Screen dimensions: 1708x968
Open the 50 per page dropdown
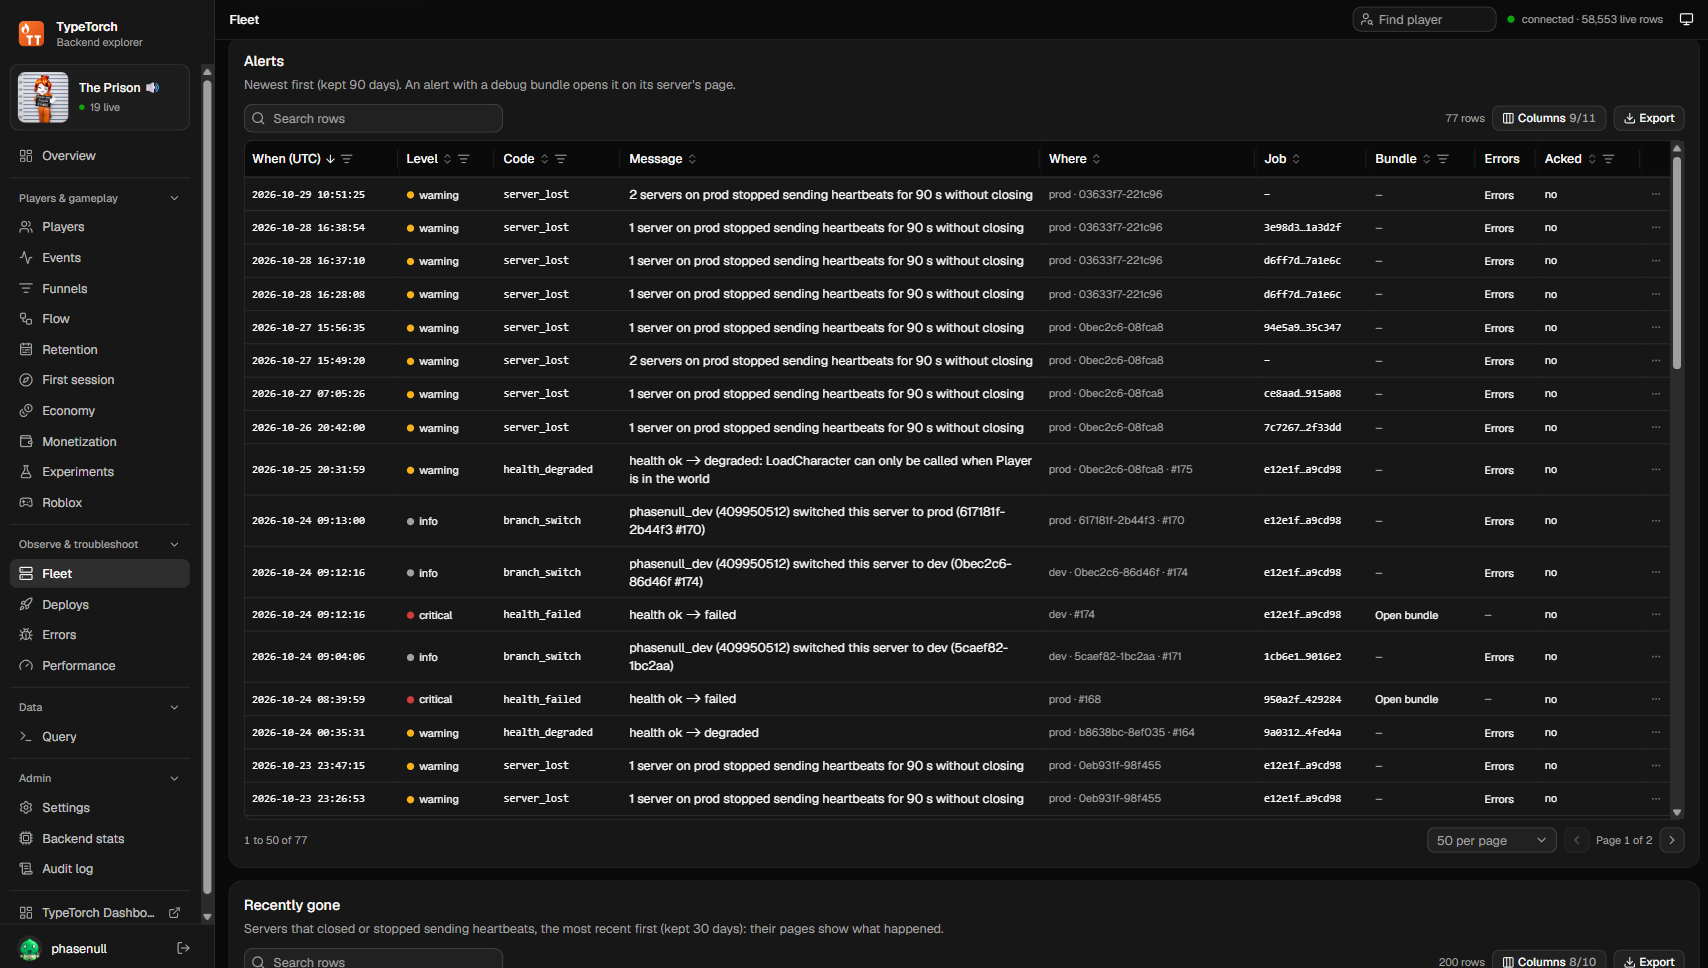click(1491, 840)
